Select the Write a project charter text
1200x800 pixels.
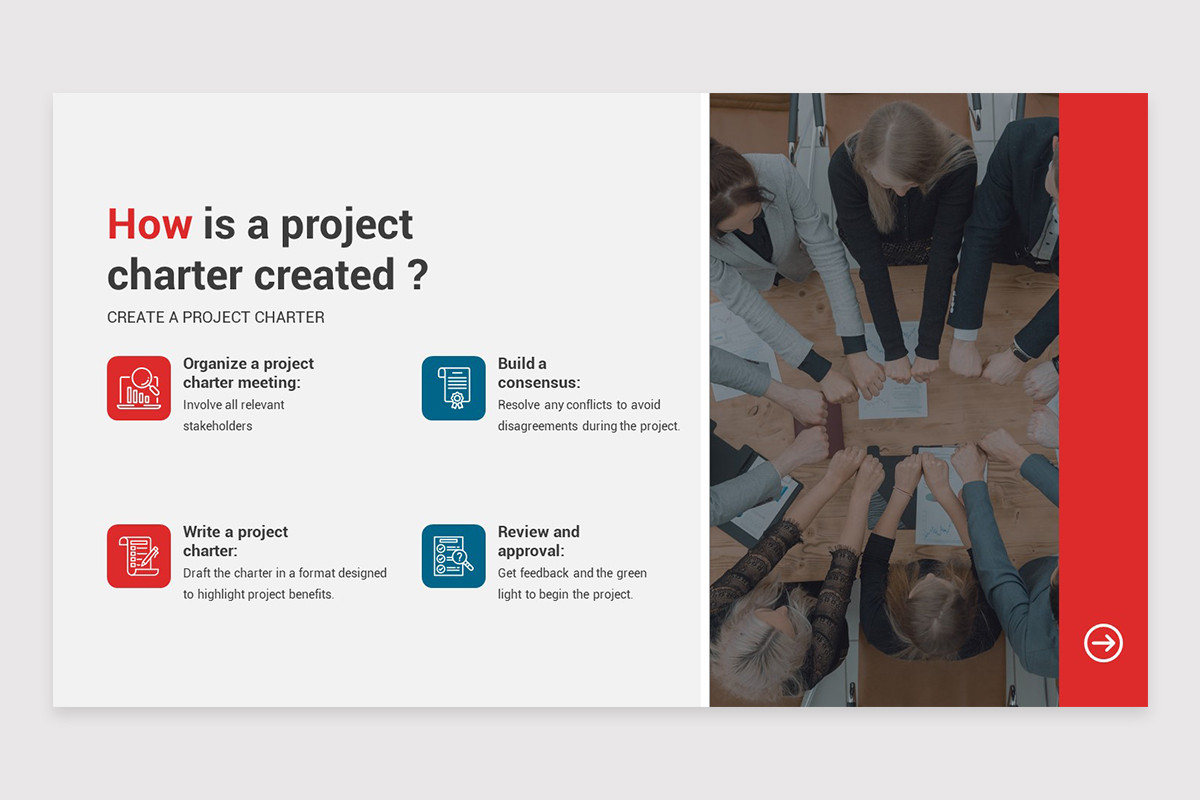coord(235,541)
